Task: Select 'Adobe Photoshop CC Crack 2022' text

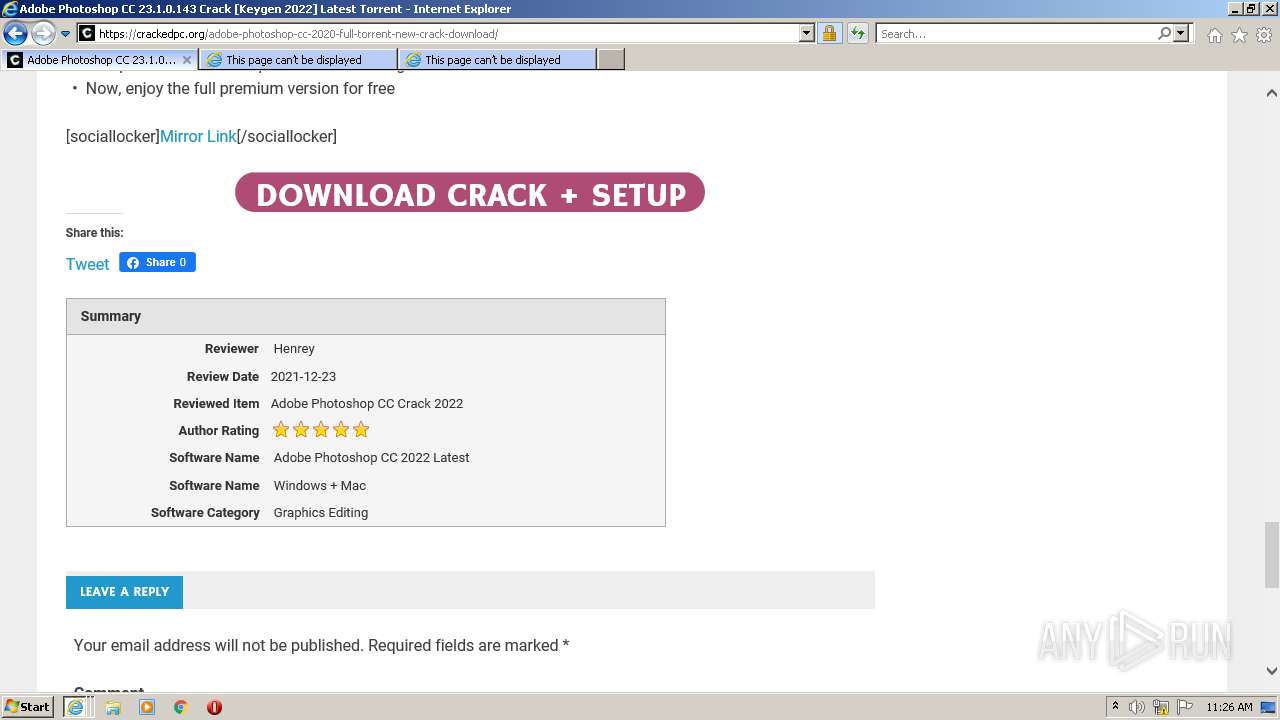Action: [x=367, y=404]
